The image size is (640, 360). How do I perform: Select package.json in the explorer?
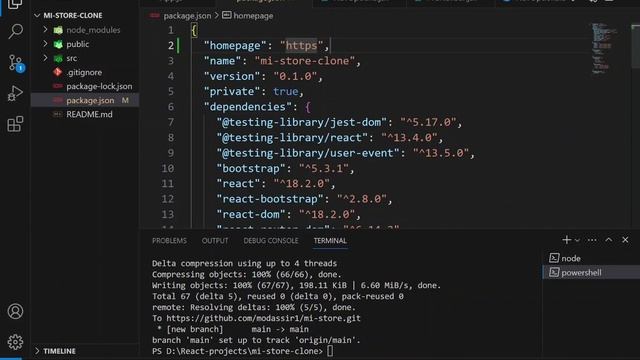tap(85, 100)
